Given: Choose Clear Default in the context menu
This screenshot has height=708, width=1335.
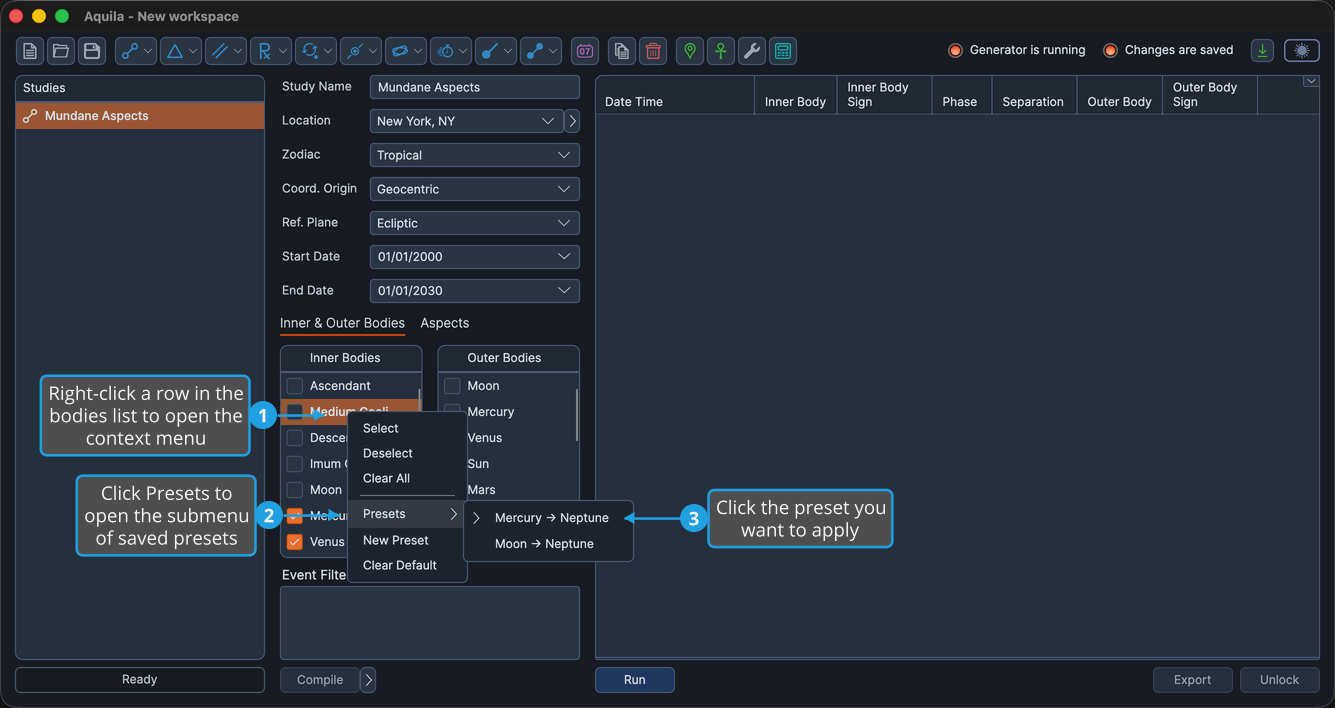Looking at the screenshot, I should point(407,565).
